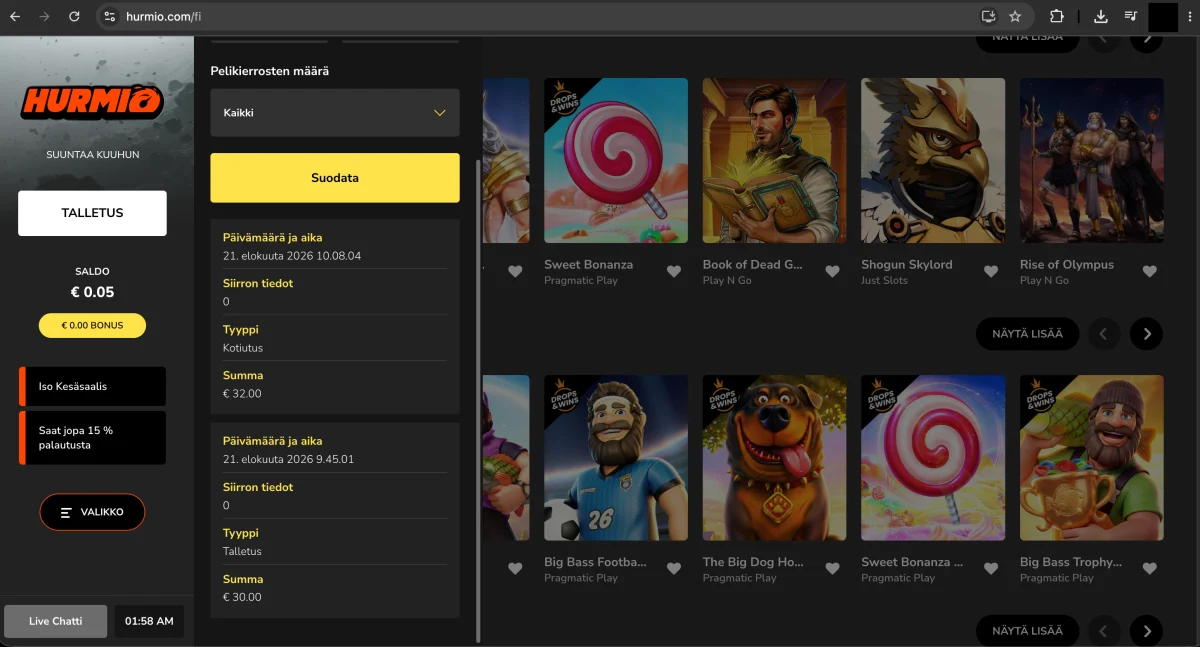Open Big Bass Football game thumbnail

pyautogui.click(x=616, y=458)
